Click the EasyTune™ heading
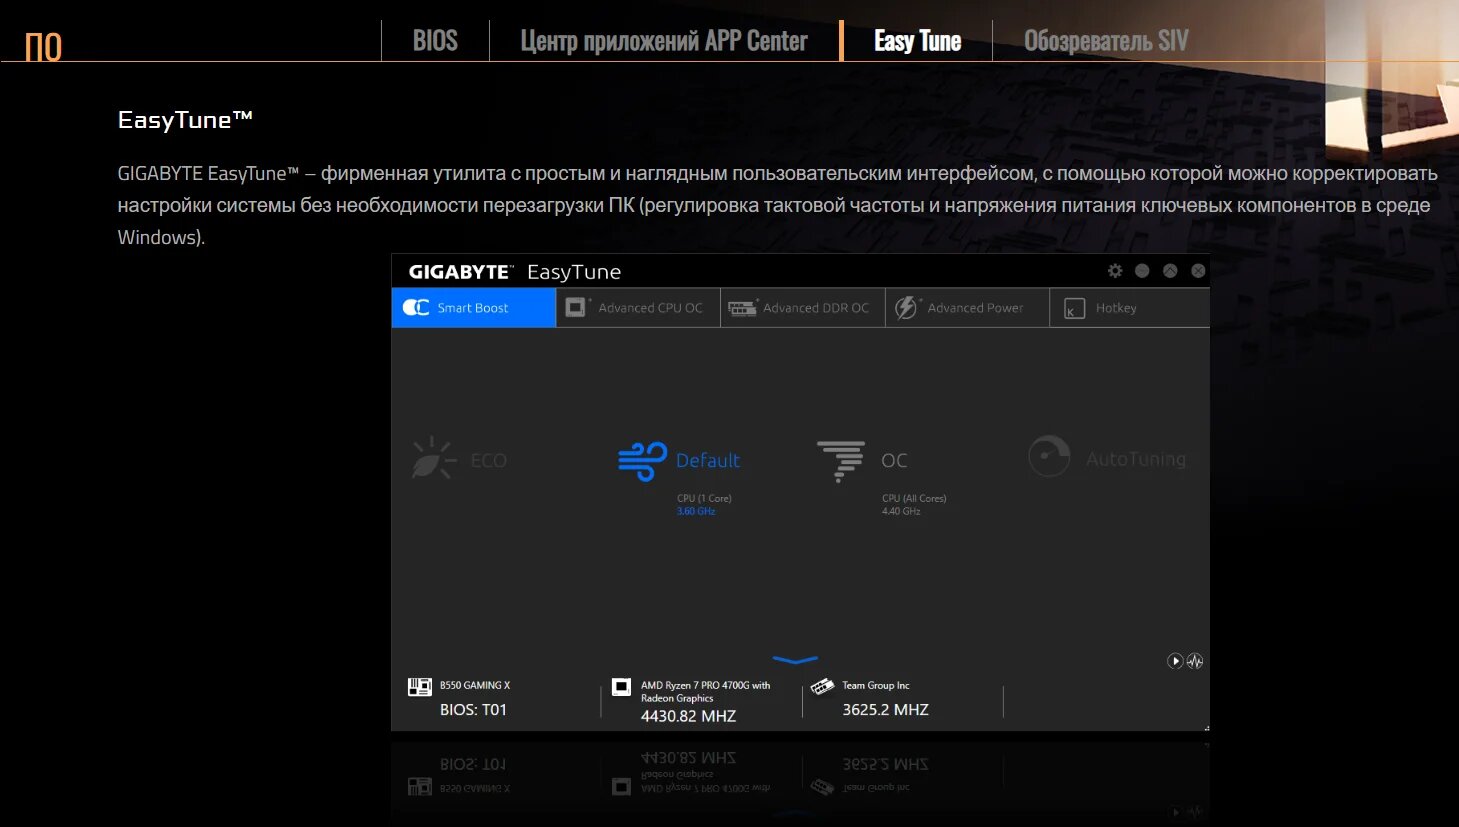This screenshot has height=827, width=1459. 185,120
